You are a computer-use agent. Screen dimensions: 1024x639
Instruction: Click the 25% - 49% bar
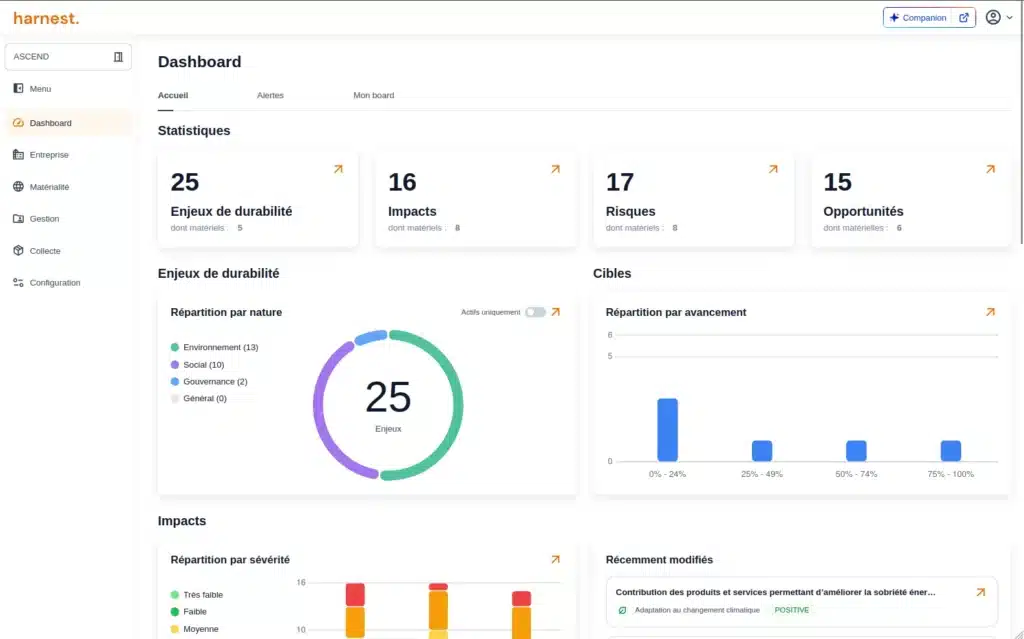tap(762, 451)
